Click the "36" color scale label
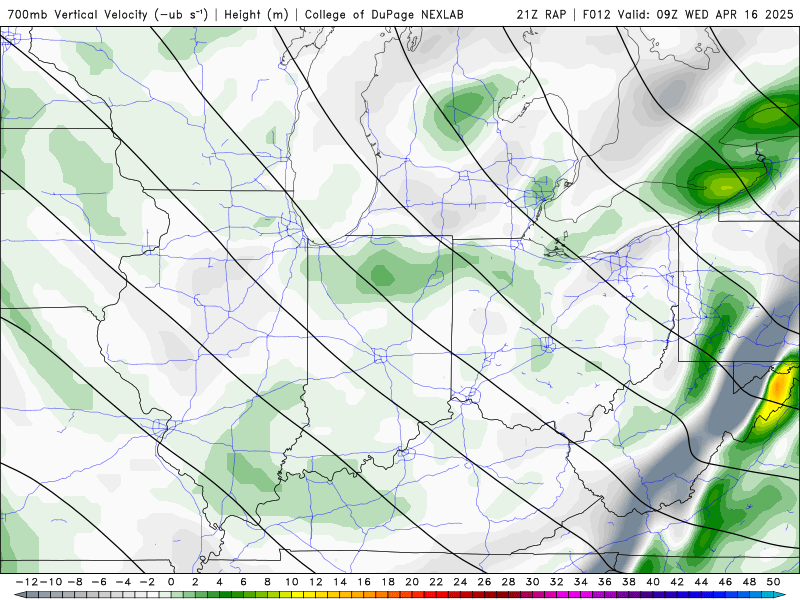Viewport: 800px width, 600px height. pos(605,582)
